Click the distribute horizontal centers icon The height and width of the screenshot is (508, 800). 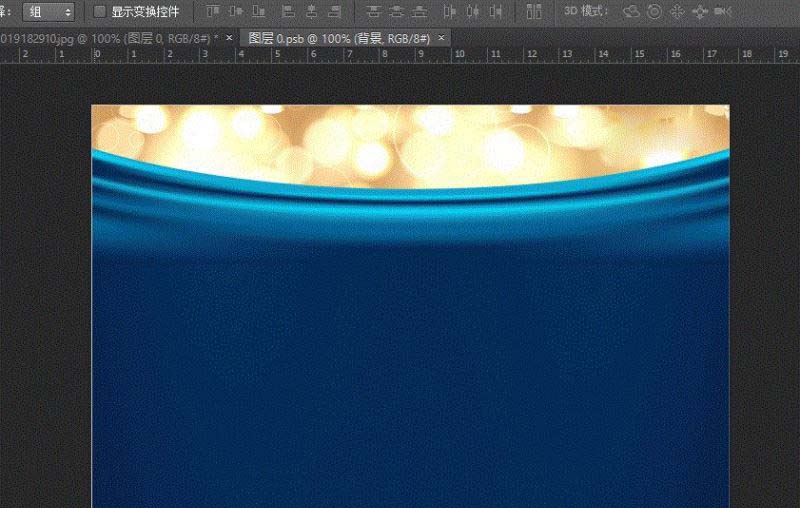pyautogui.click(x=472, y=11)
